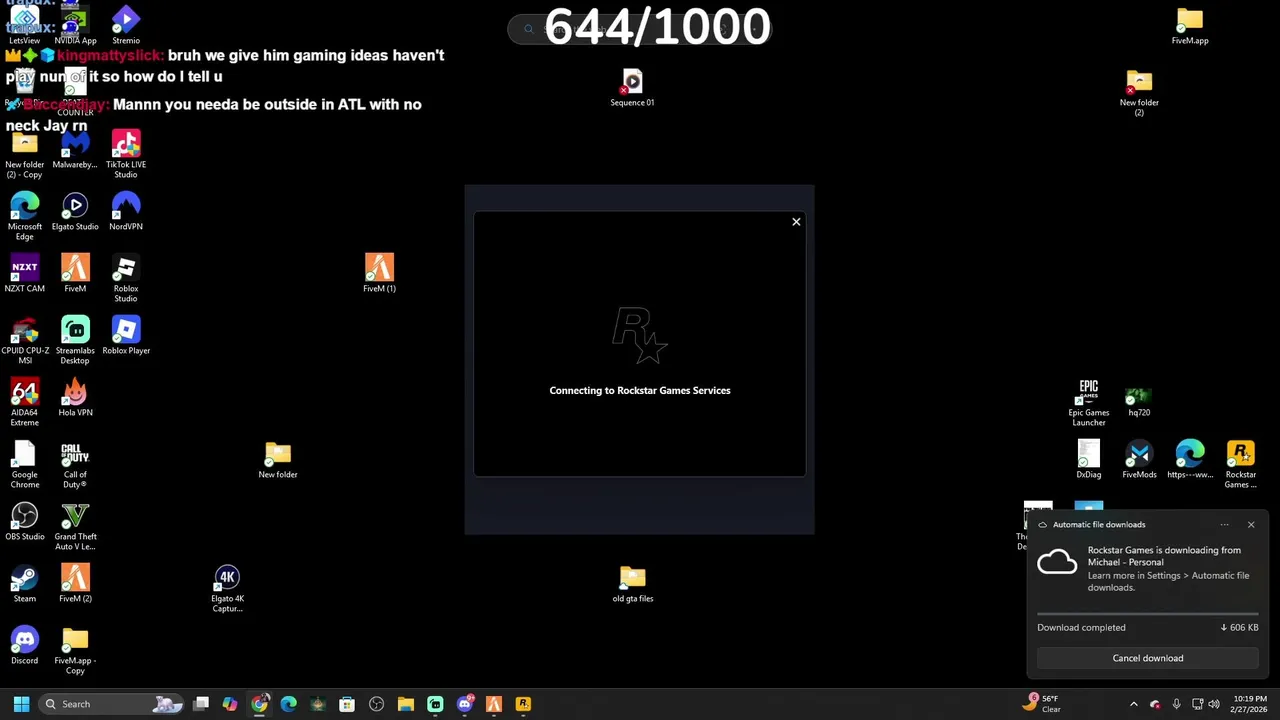1280x720 pixels.
Task: Open the FiveM.app folder at top right
Action: (1190, 26)
